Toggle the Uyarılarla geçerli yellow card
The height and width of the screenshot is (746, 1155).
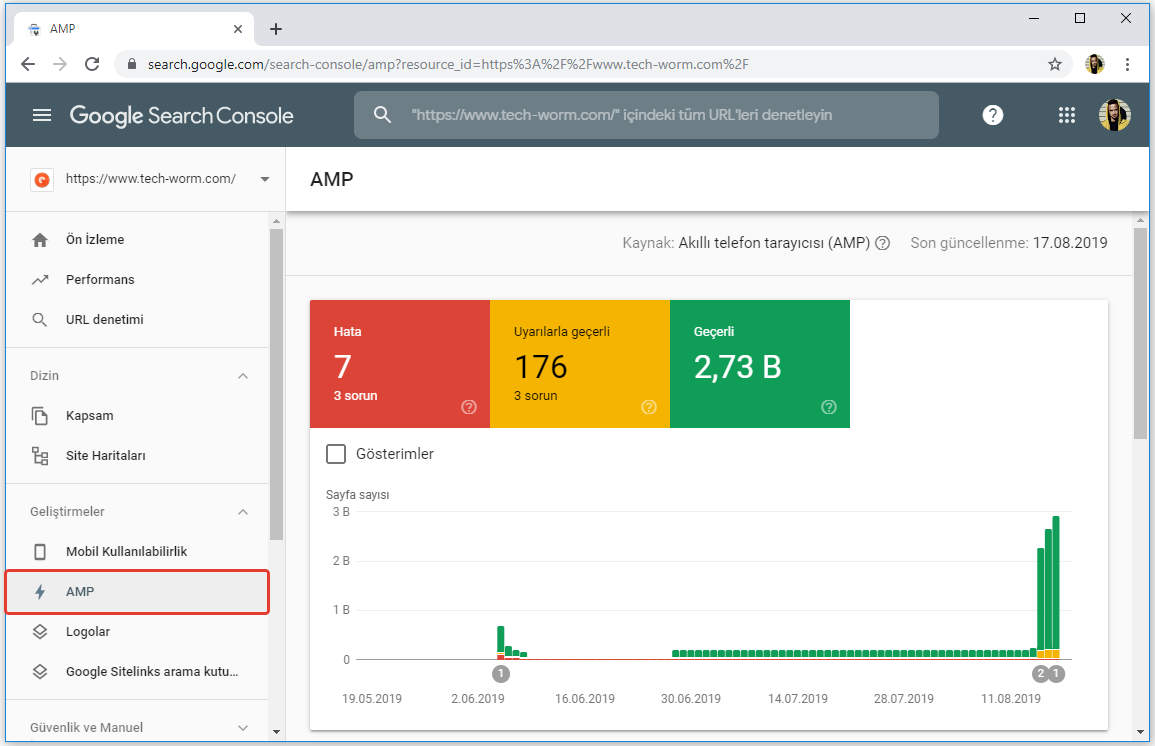coord(579,364)
